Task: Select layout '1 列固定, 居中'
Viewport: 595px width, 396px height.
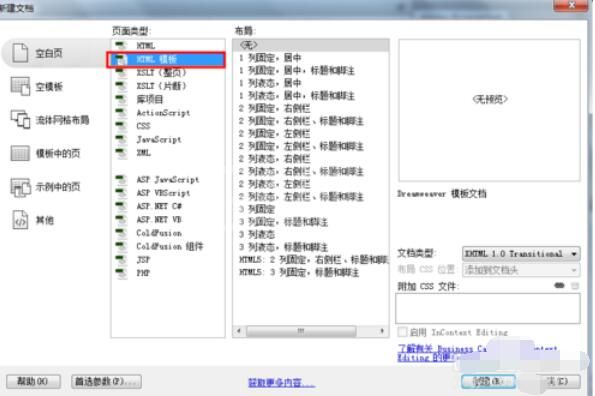Action: (x=270, y=58)
